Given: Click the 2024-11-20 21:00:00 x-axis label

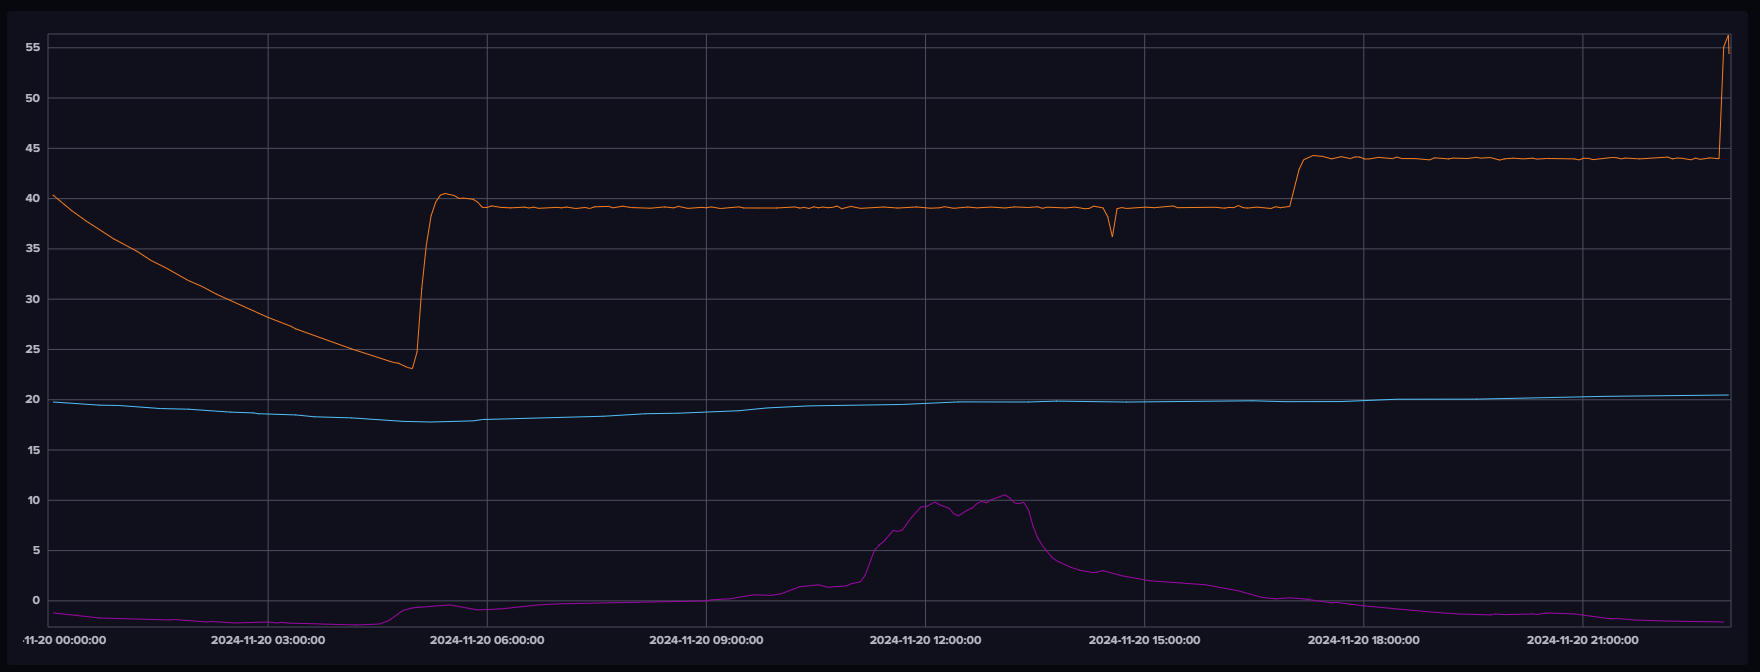Looking at the screenshot, I should (x=1583, y=640).
